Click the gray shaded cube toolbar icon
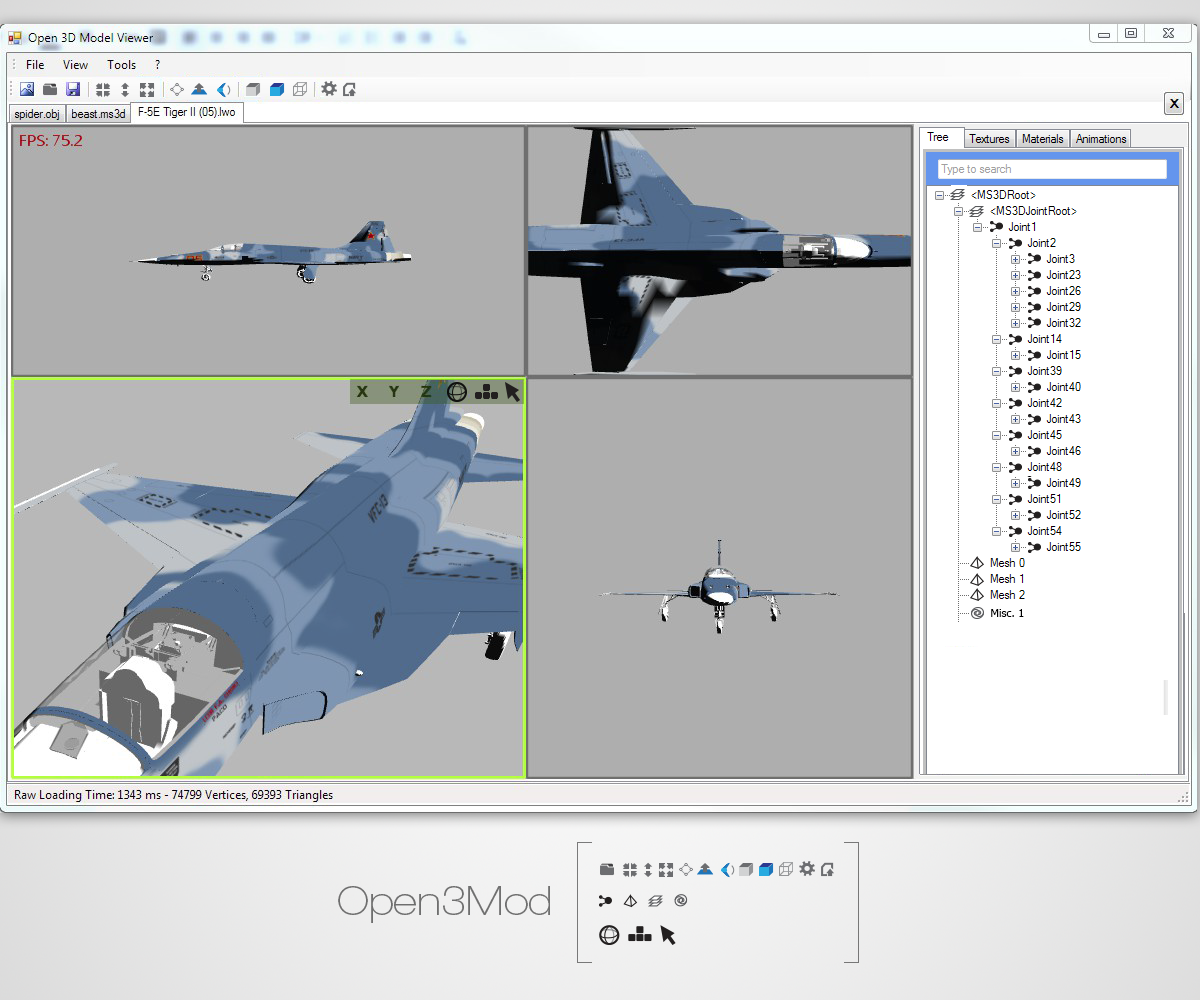This screenshot has height=1000, width=1200. tap(254, 90)
